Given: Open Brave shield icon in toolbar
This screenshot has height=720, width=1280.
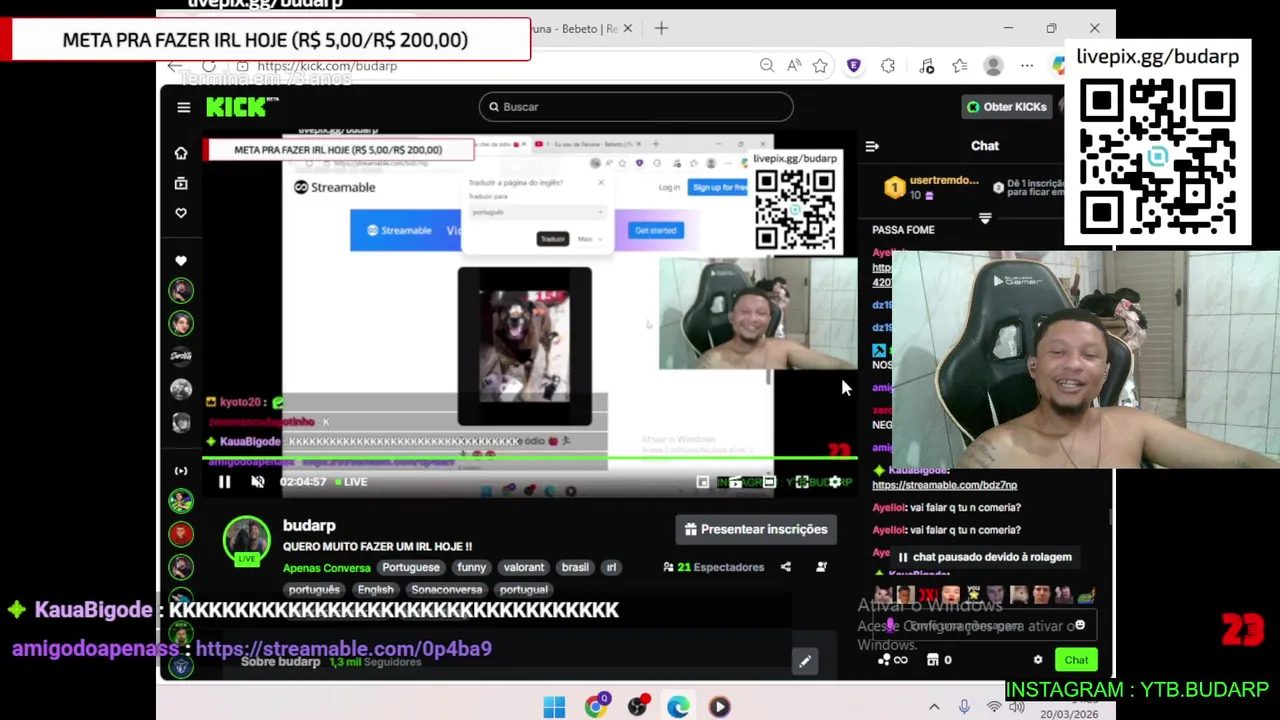Looking at the screenshot, I should 853,66.
